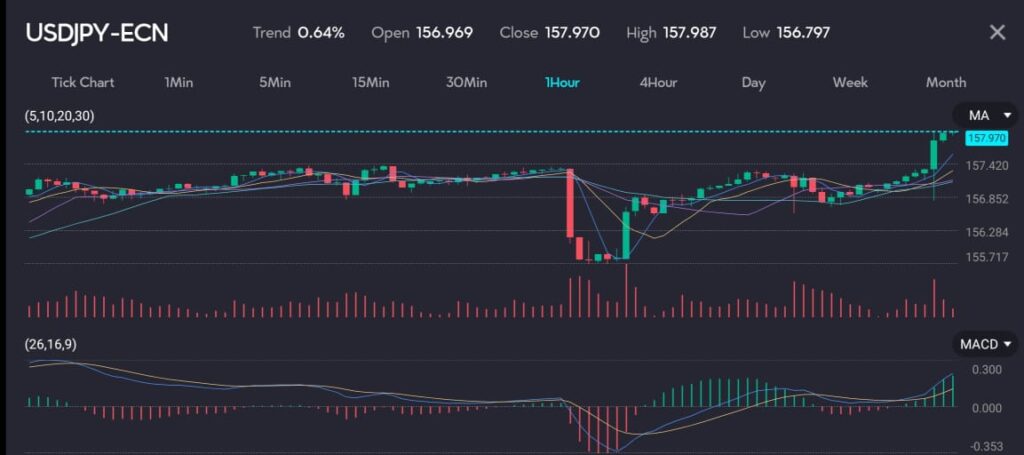This screenshot has width=1024, height=455.
Task: Switch chart to Month timeframe
Action: click(x=945, y=82)
